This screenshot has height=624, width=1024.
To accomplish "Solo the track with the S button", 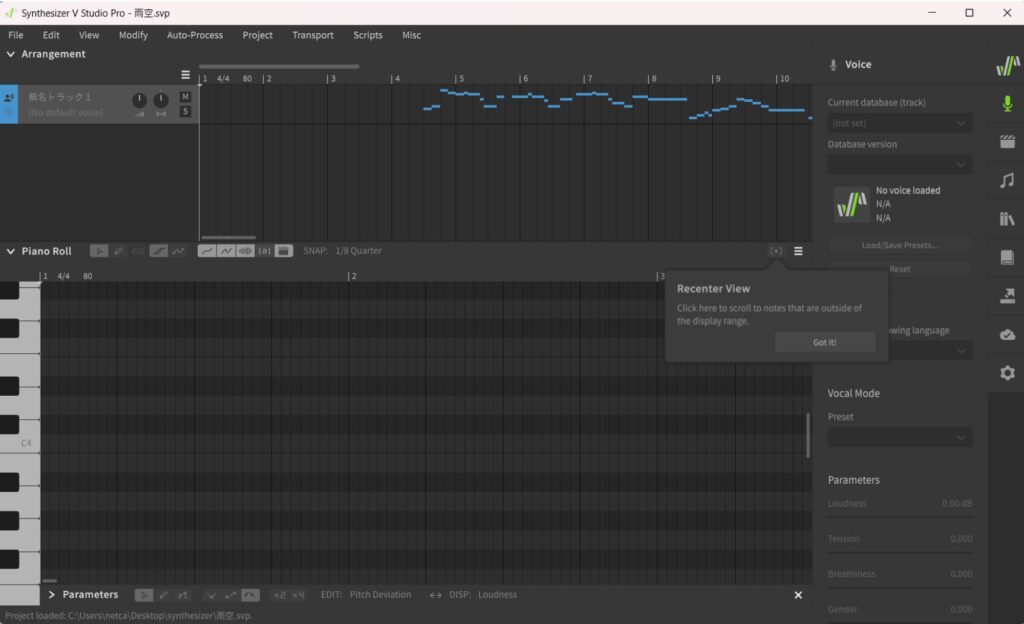I will (x=185, y=112).
